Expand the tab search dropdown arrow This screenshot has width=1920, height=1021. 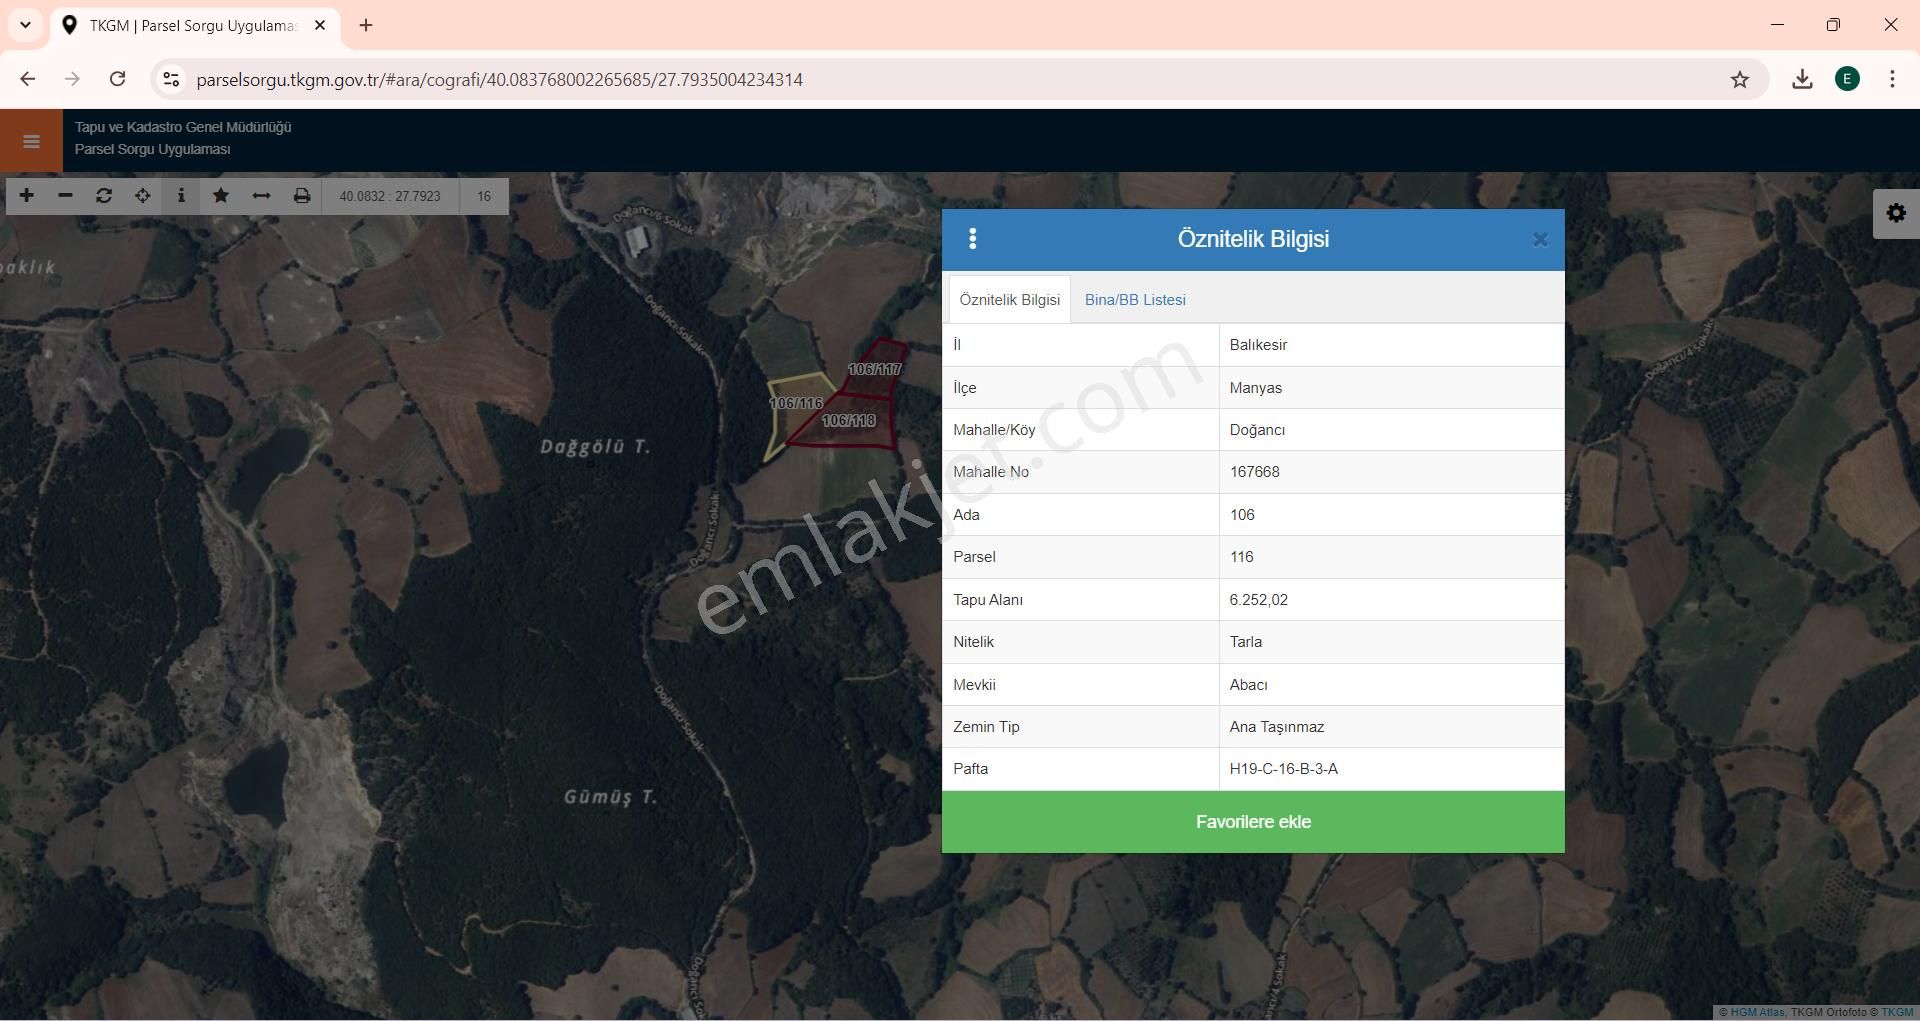pyautogui.click(x=25, y=25)
